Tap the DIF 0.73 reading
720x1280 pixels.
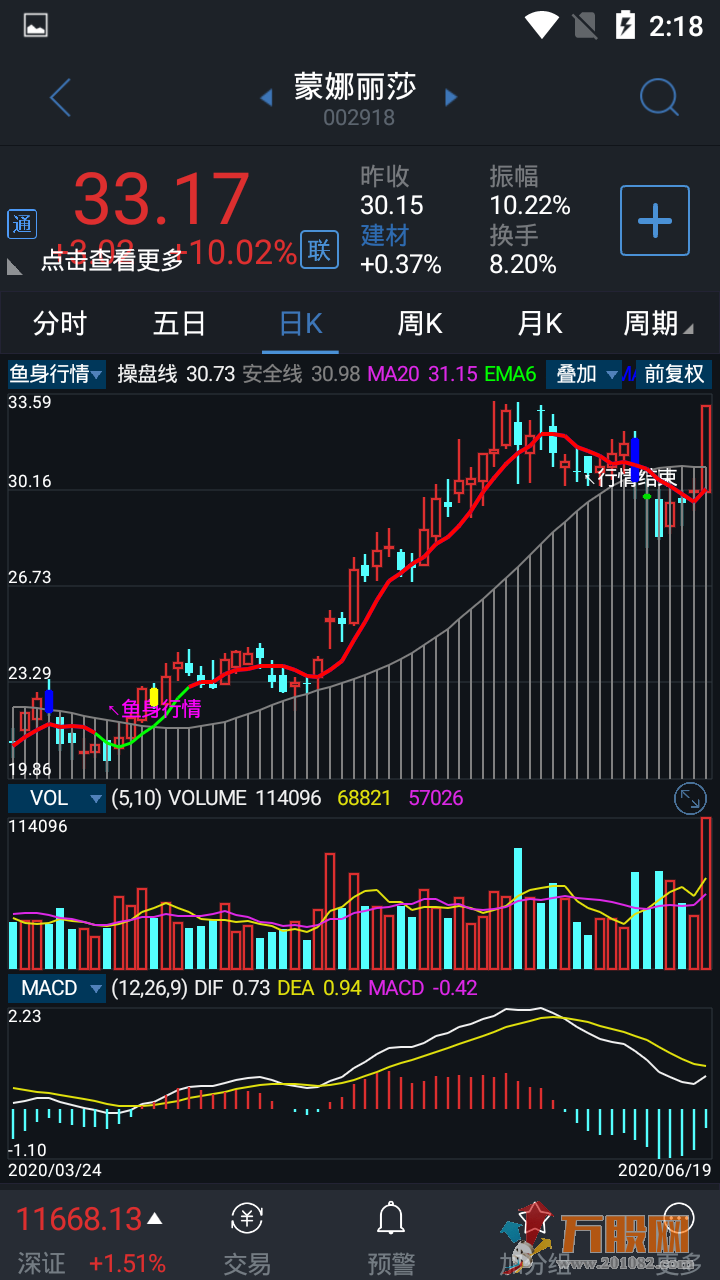click(x=232, y=988)
